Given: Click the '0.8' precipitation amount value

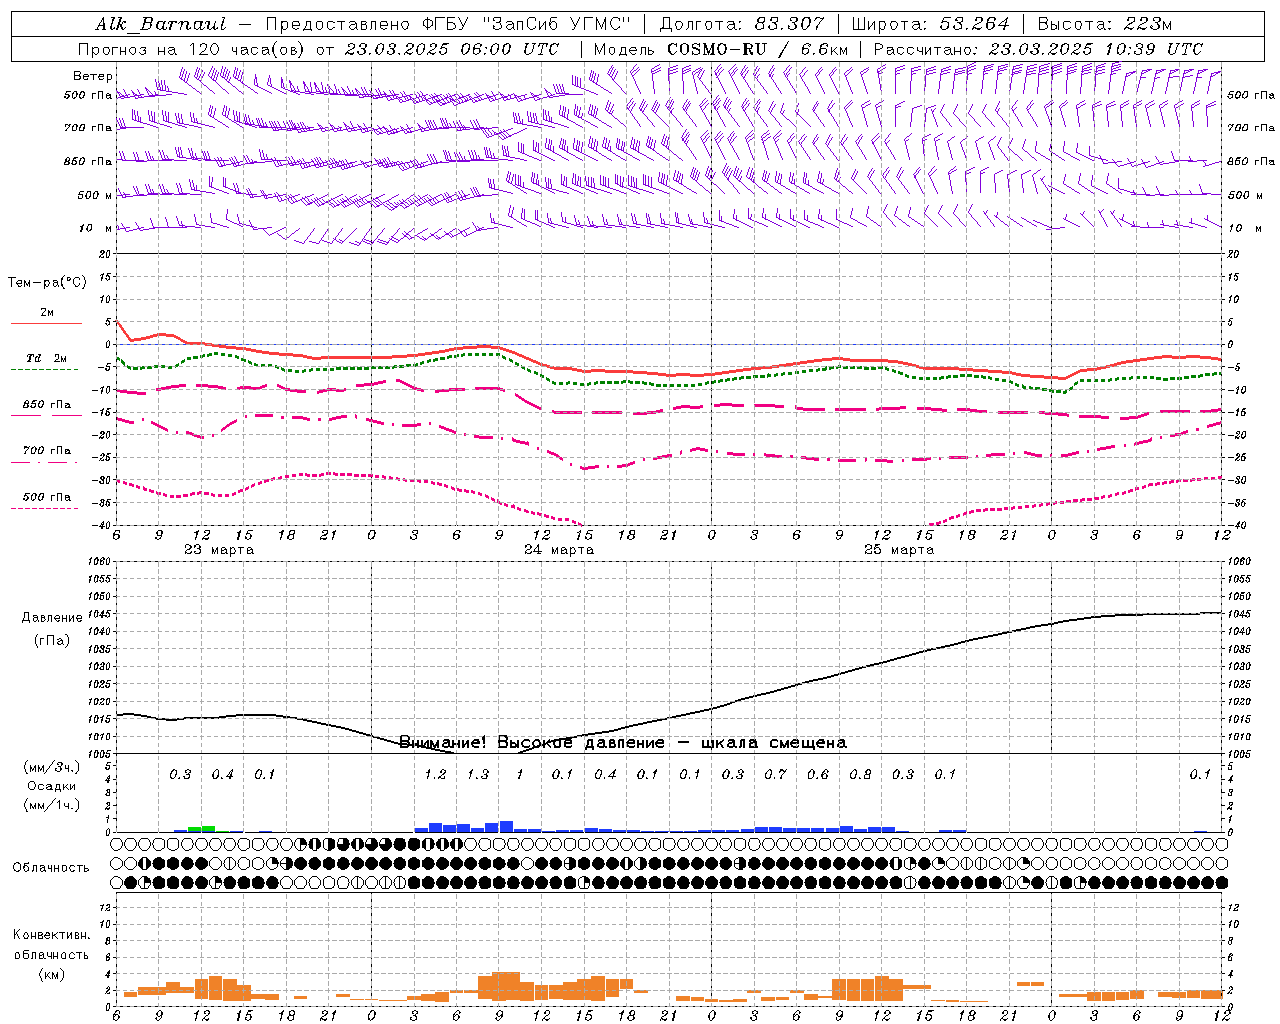Looking at the screenshot, I should point(860,774).
